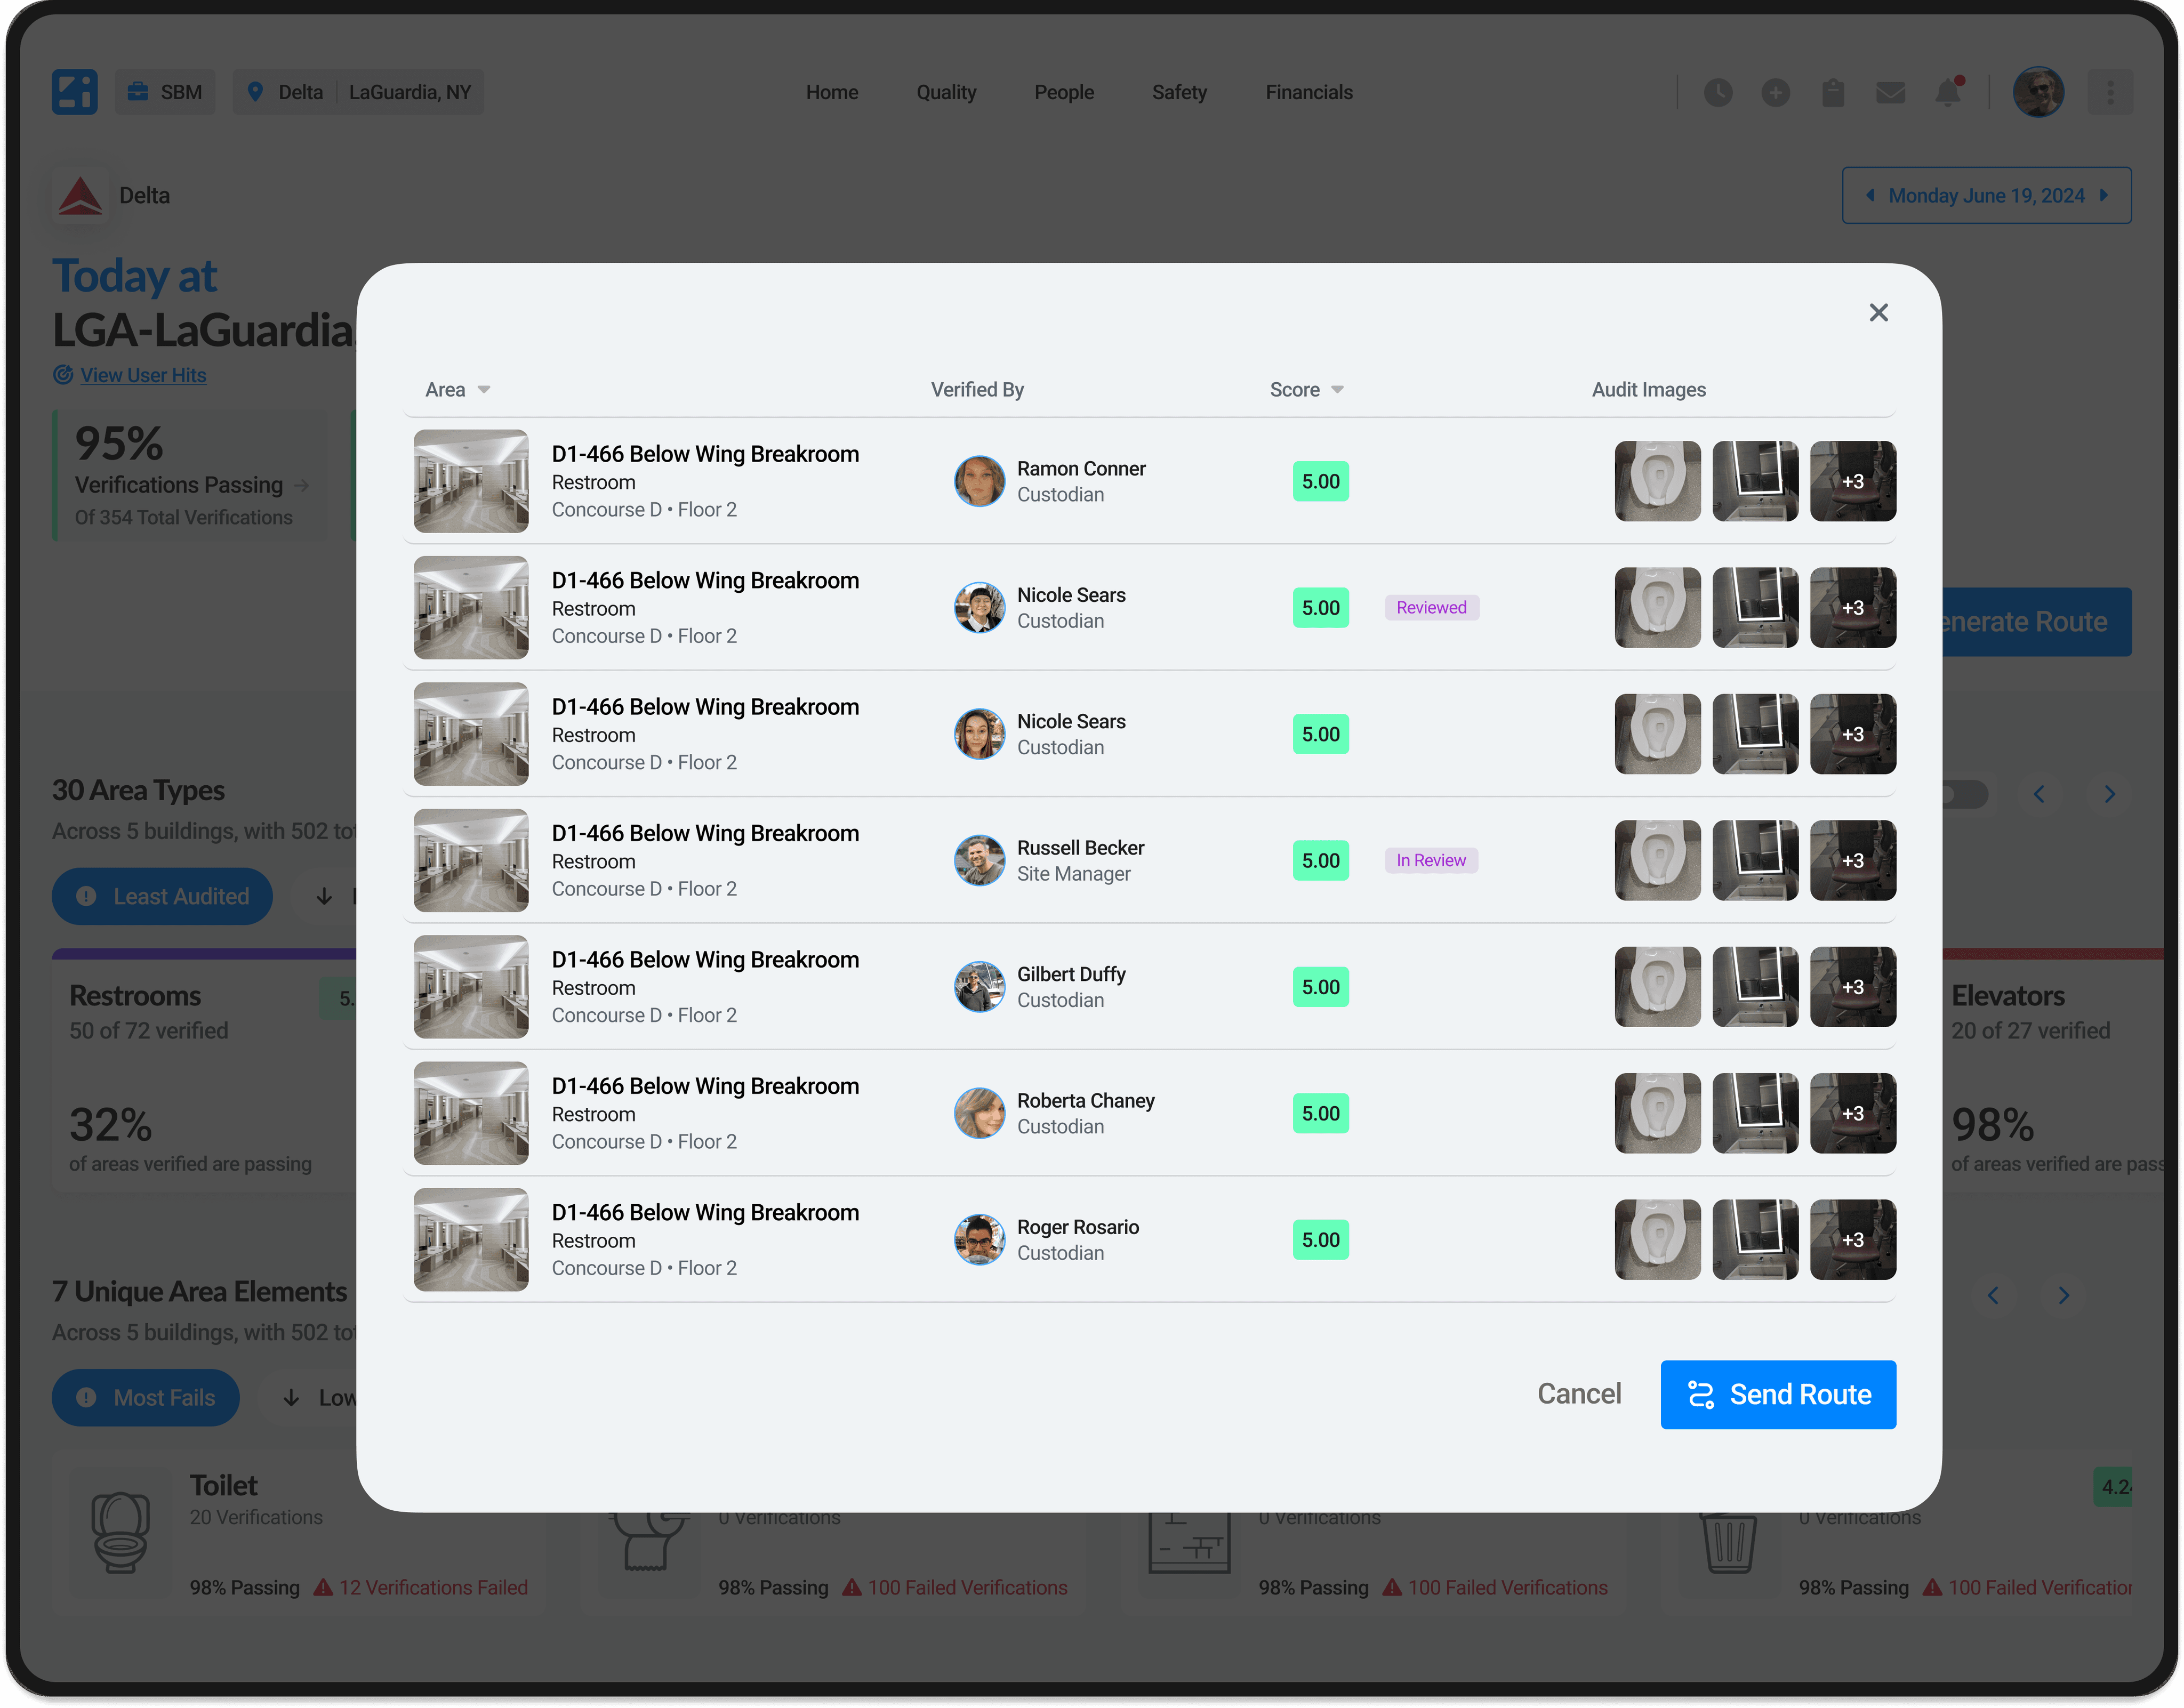Image resolution: width=2184 pixels, height=1708 pixels.
Task: Open the notifications bell icon
Action: [1948, 93]
